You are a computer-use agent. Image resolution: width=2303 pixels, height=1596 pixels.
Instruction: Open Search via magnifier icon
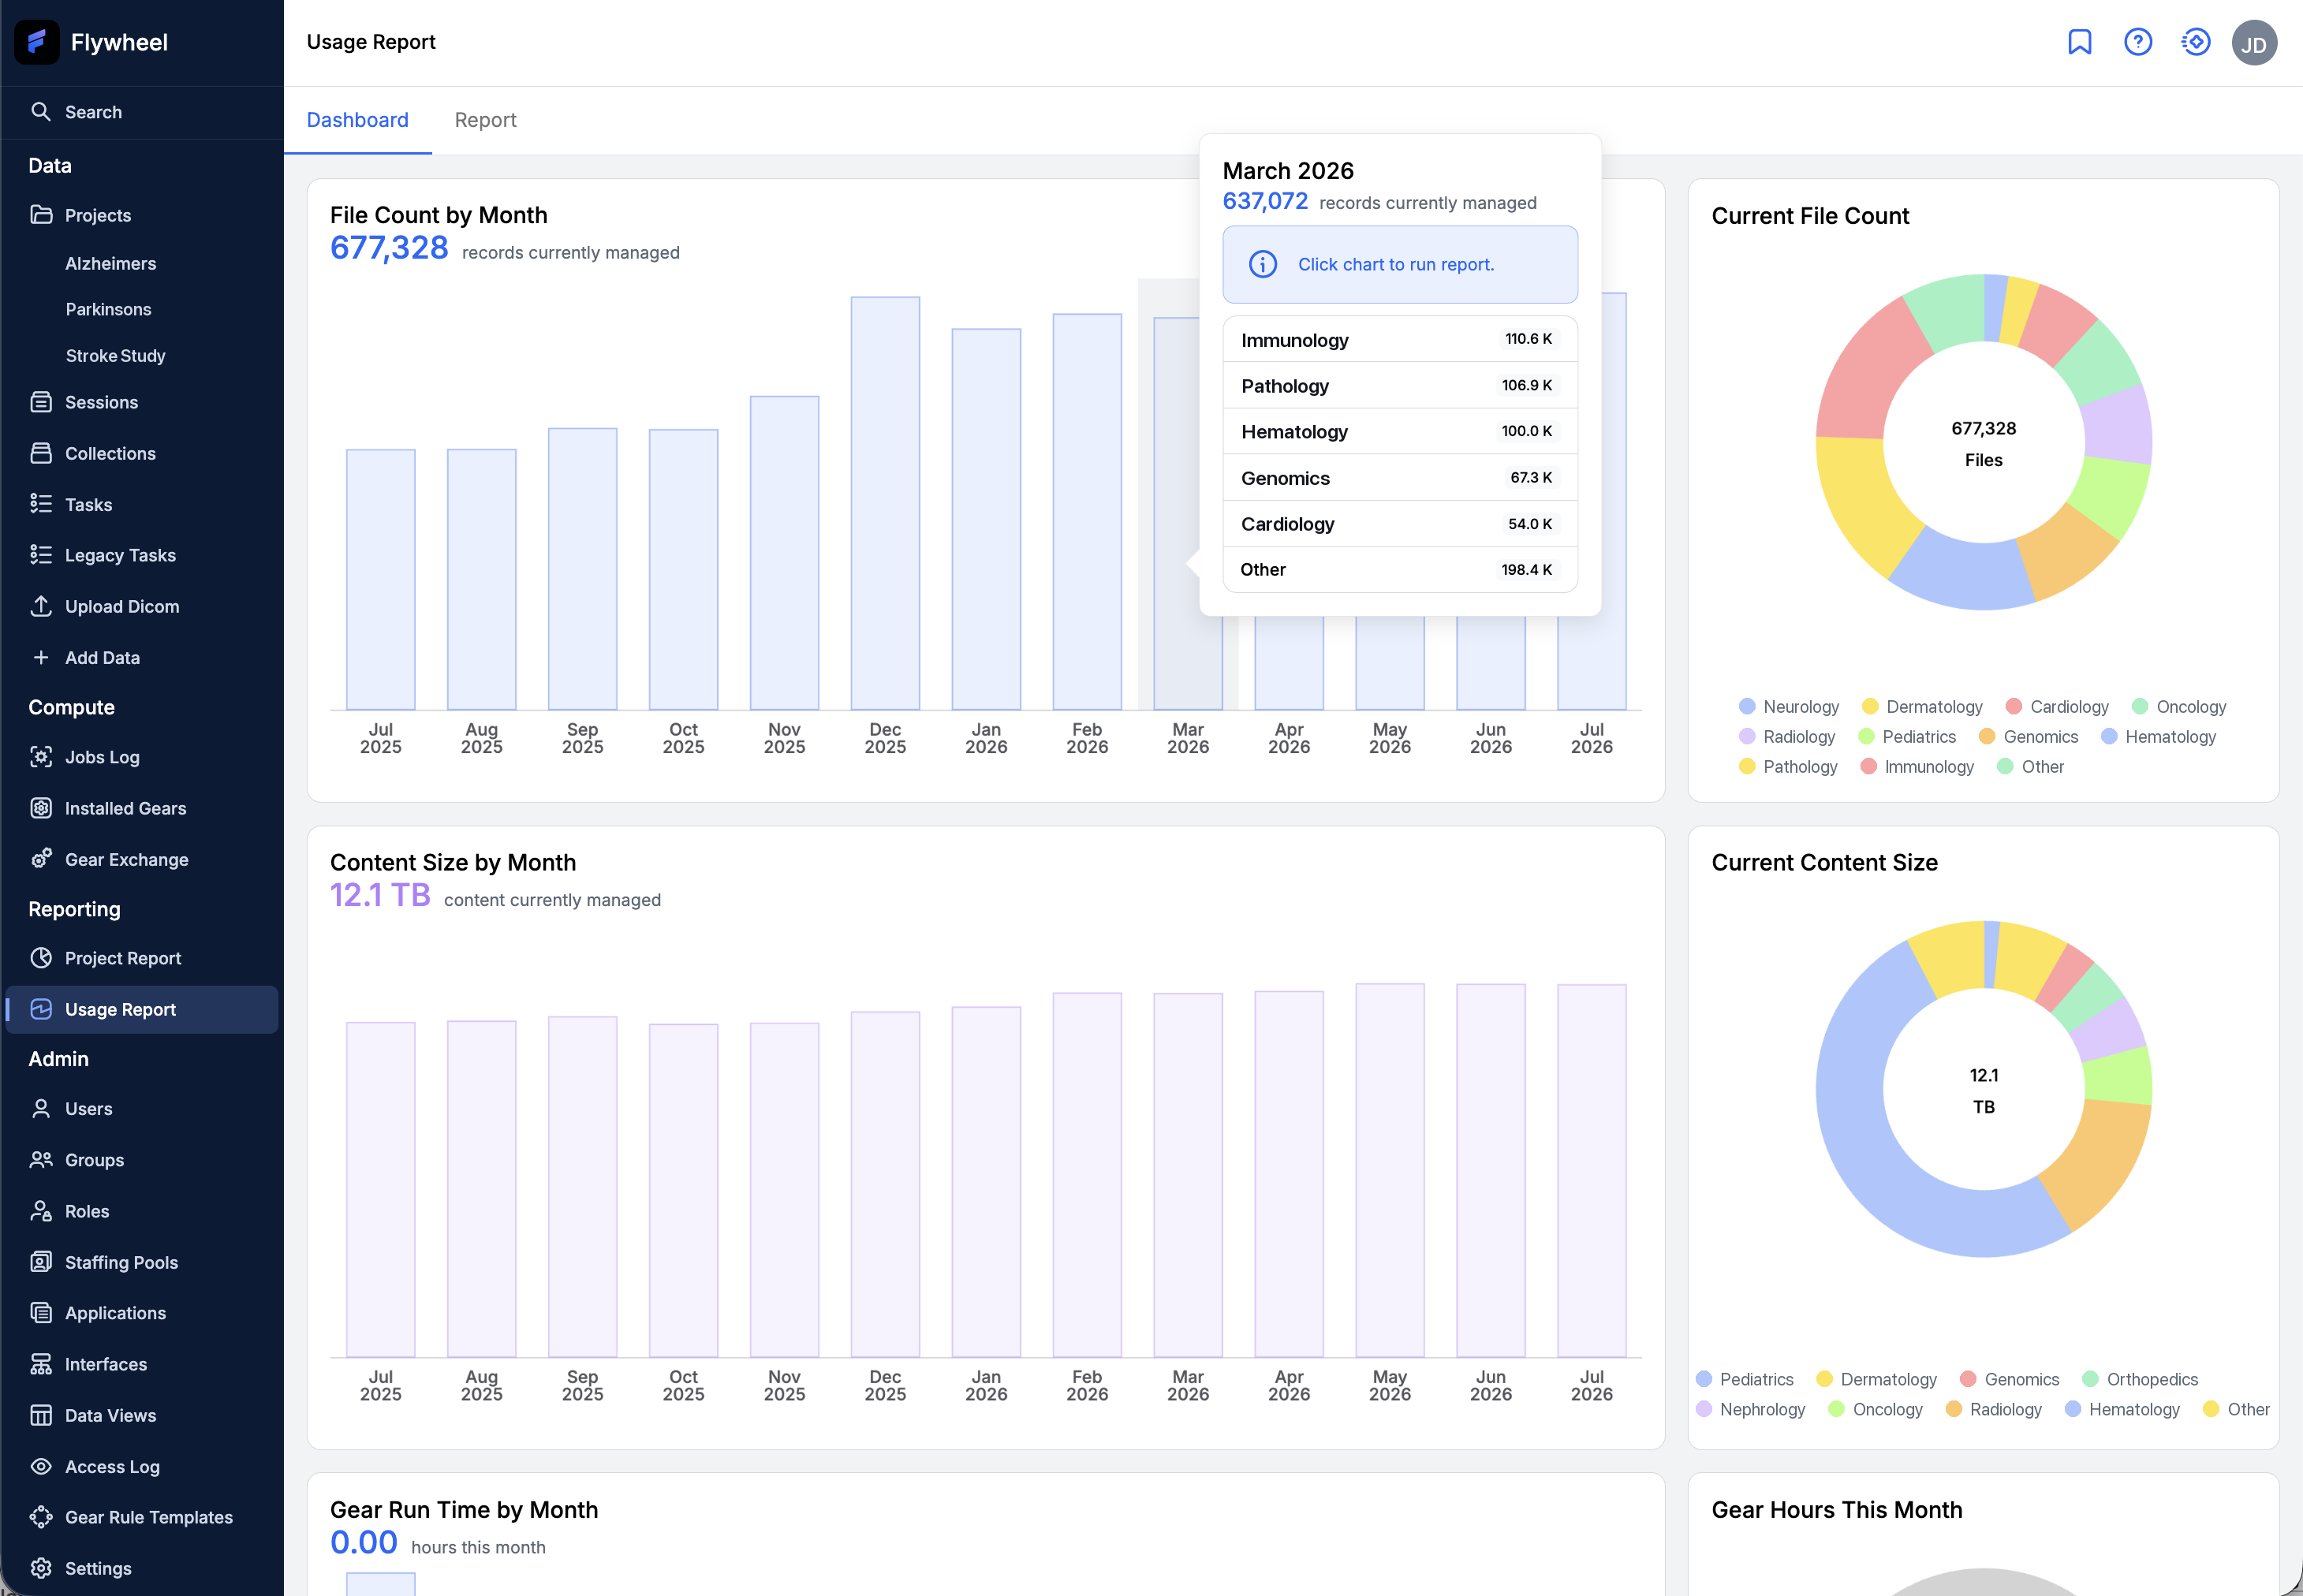[x=41, y=112]
